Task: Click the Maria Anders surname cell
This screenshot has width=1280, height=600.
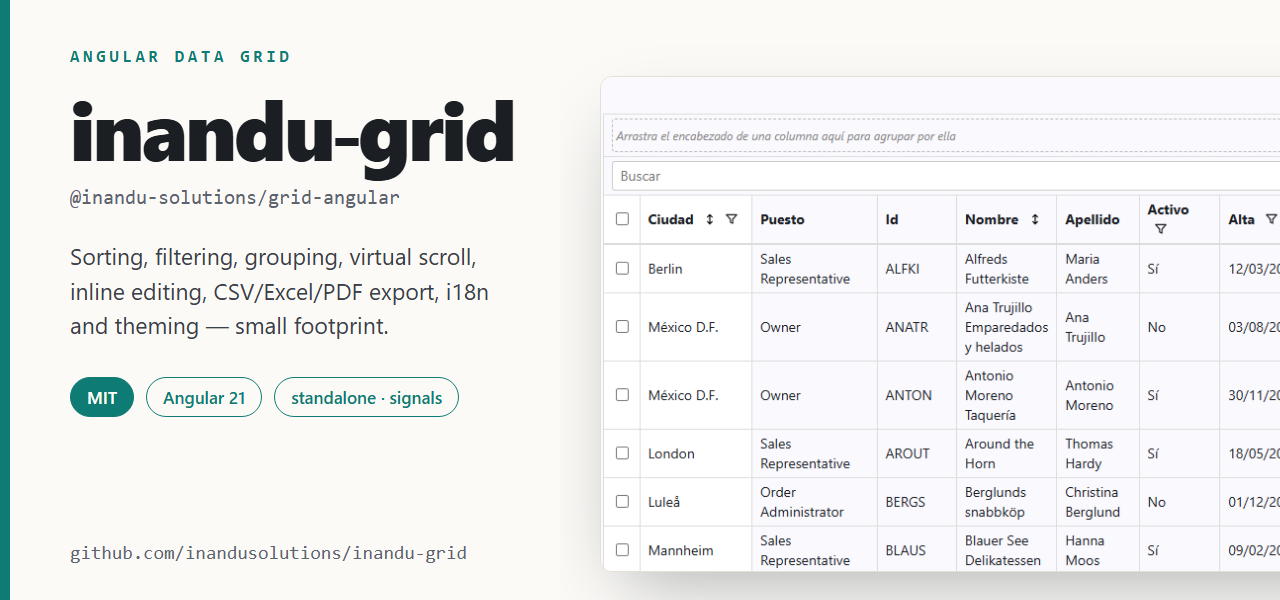Action: tap(1098, 268)
